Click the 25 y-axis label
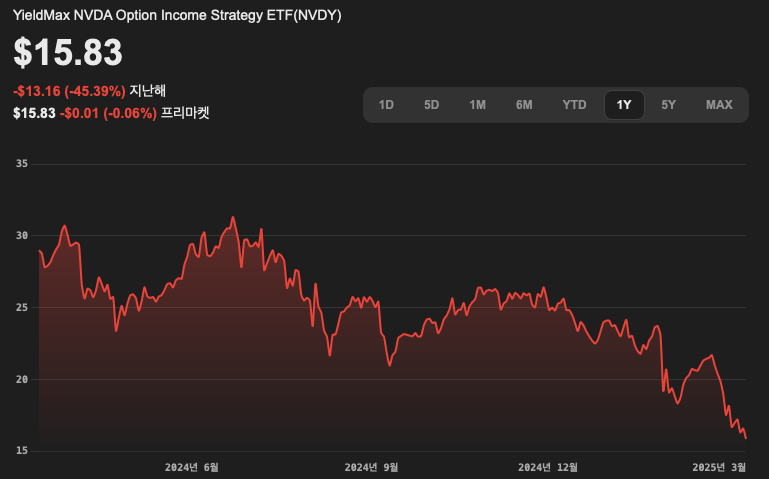The height and width of the screenshot is (479, 769). coord(22,308)
